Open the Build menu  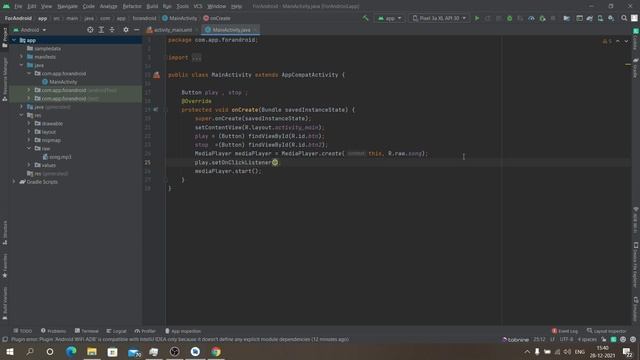(x=152, y=6)
